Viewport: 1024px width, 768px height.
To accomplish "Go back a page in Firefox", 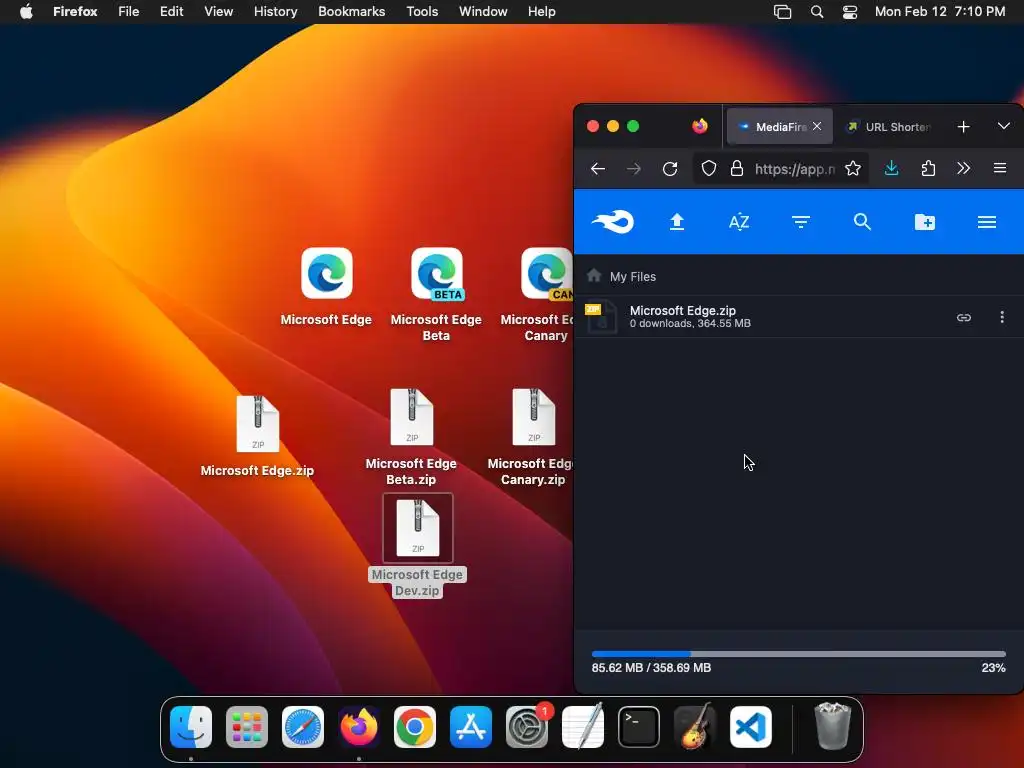I will click(598, 169).
